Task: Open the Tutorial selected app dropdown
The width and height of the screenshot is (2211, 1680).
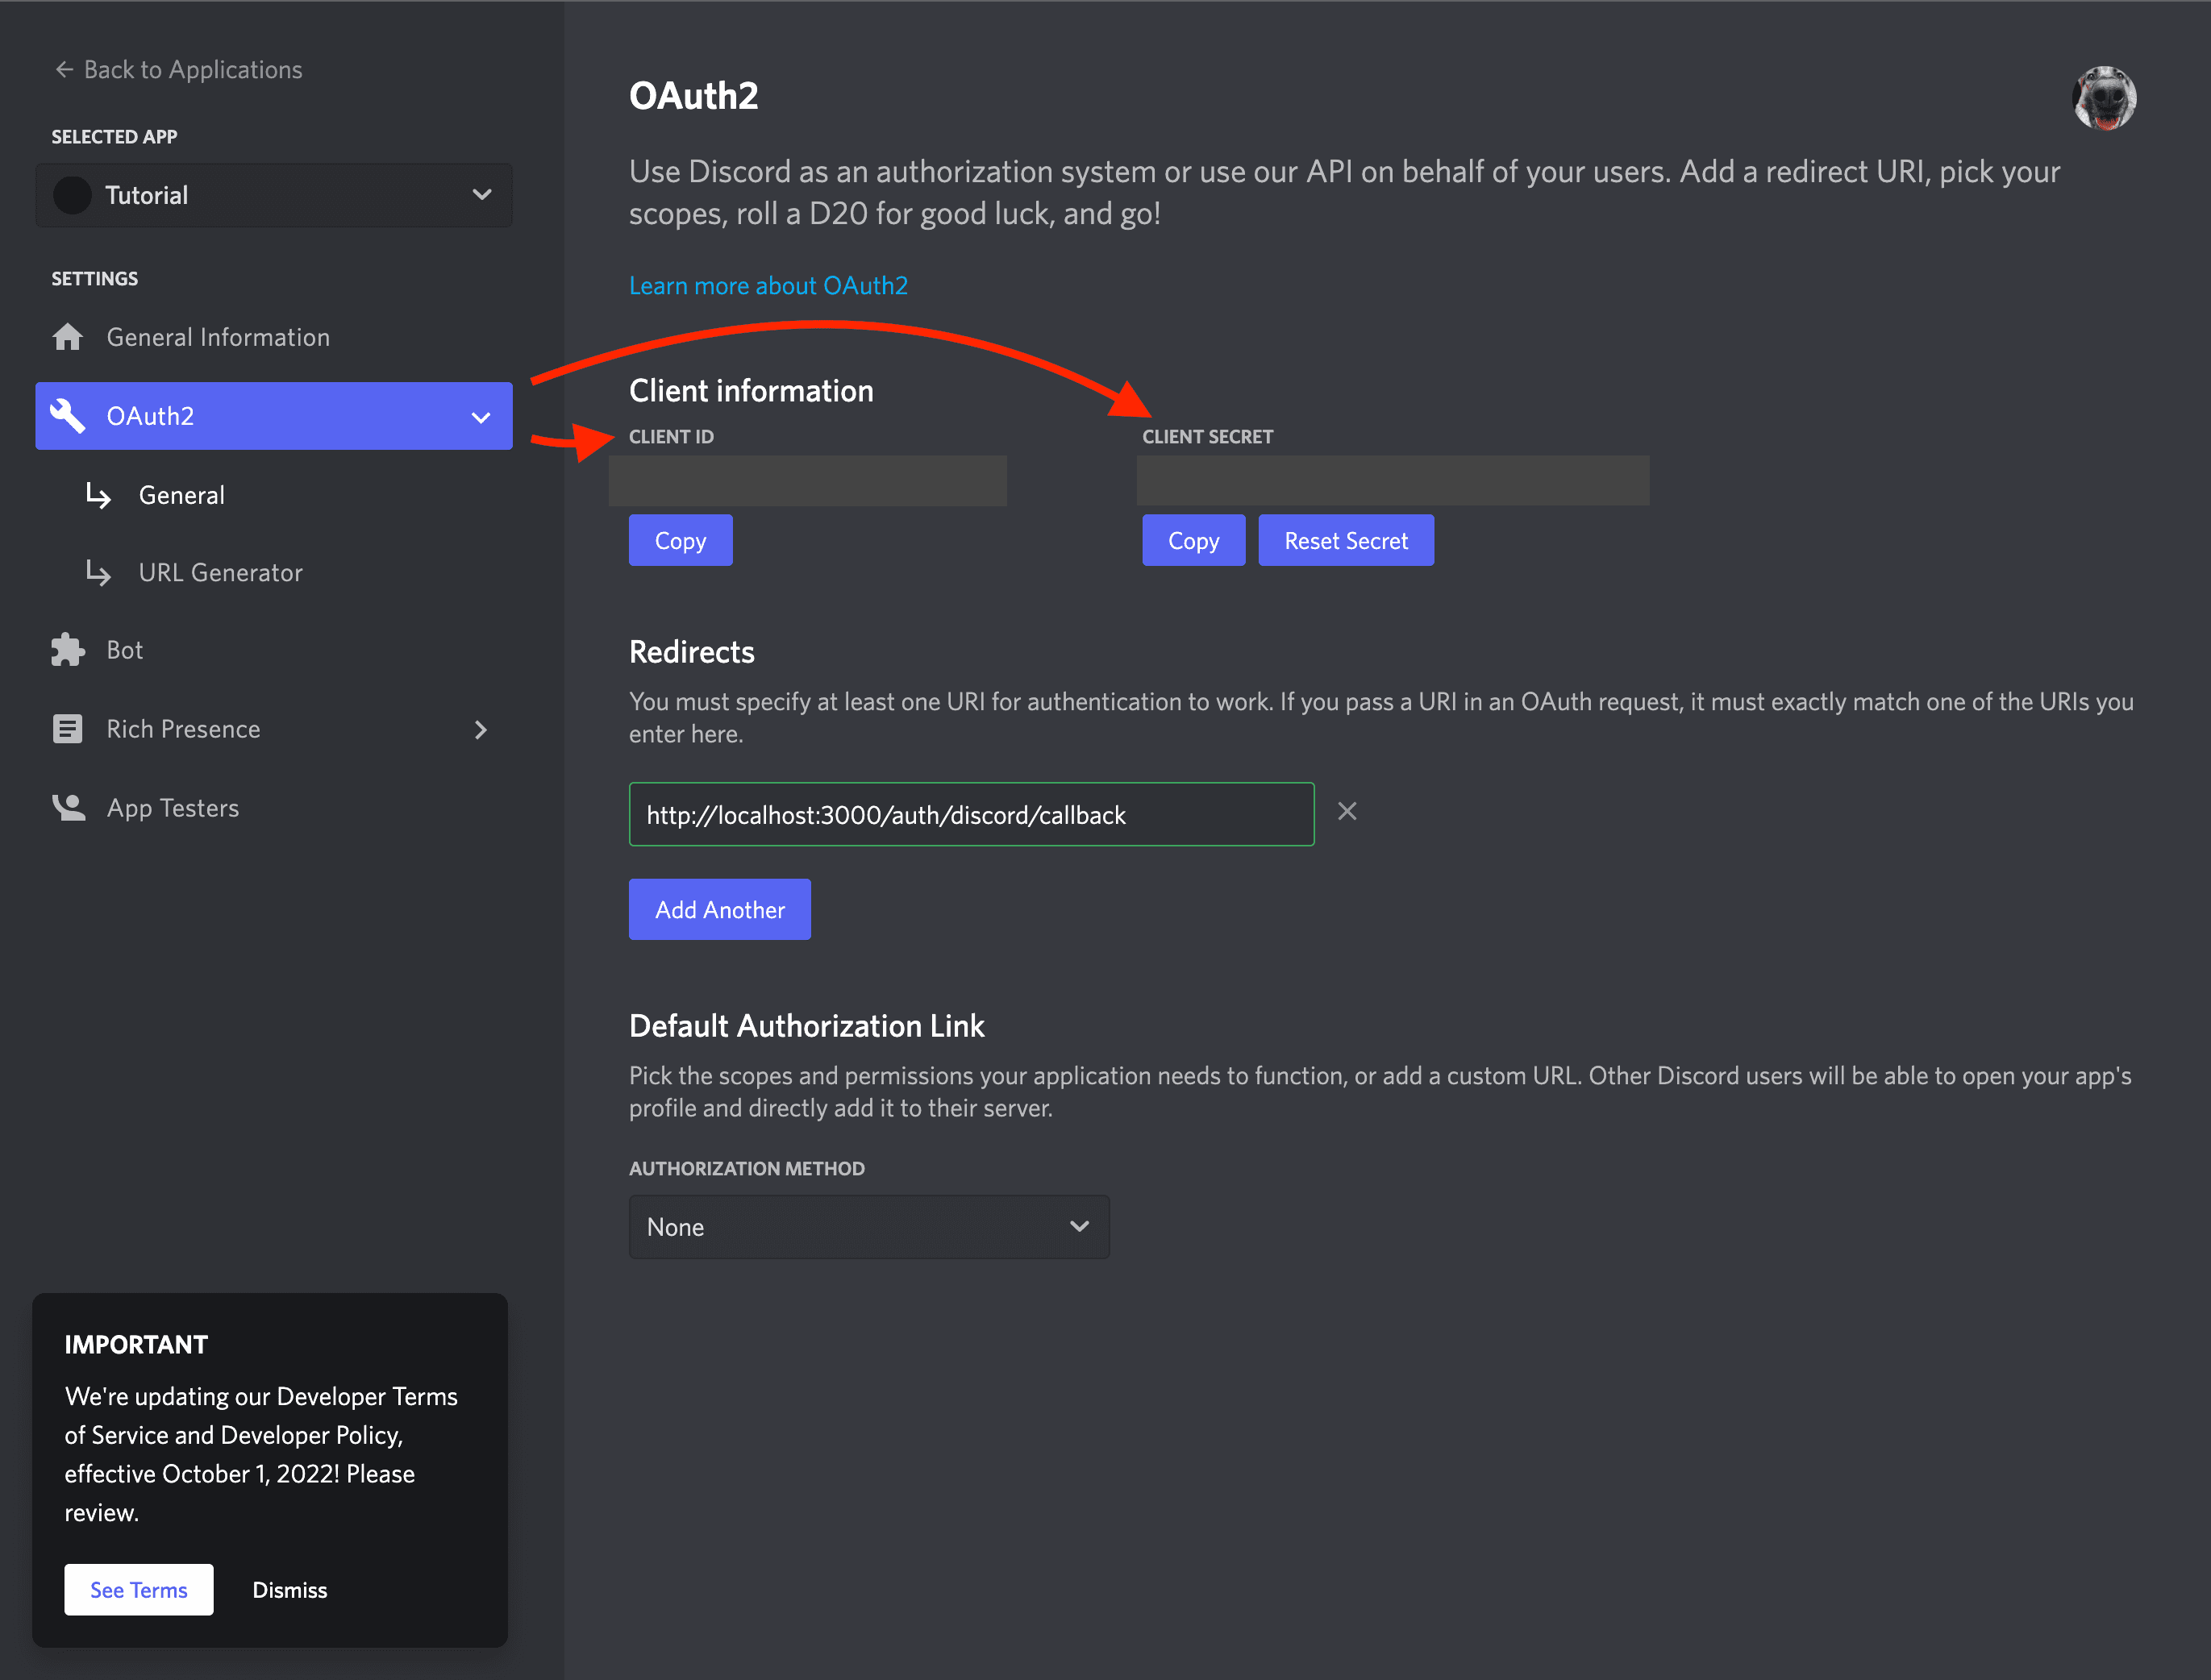Action: point(273,195)
